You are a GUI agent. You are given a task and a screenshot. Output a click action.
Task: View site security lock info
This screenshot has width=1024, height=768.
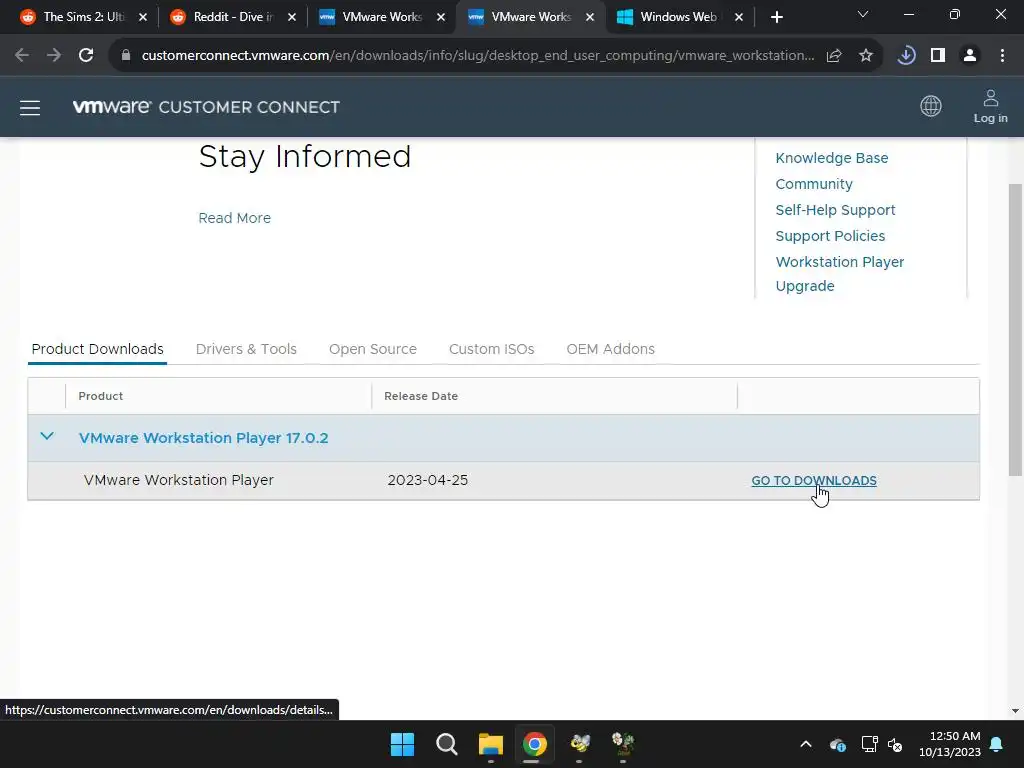(126, 56)
